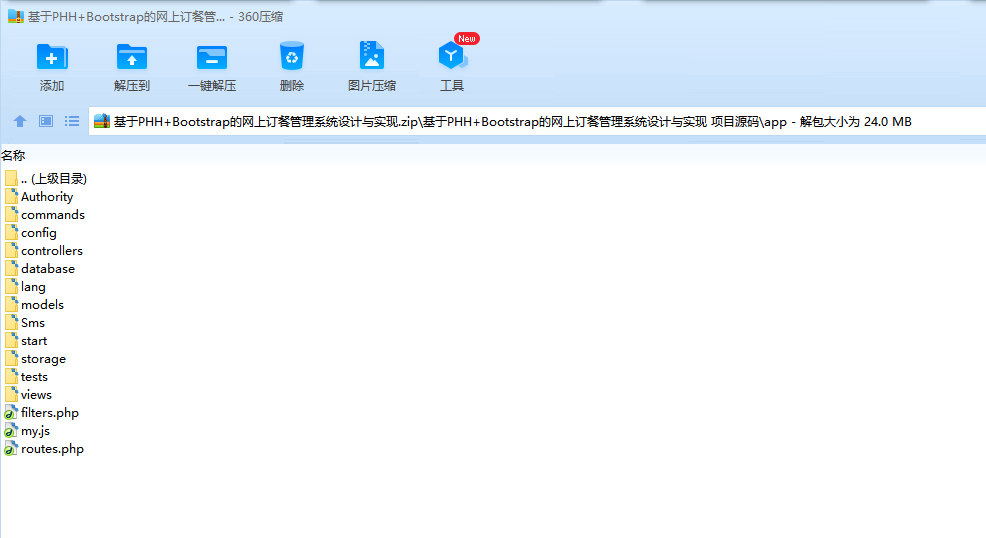
Task: Click the 360压缩 app icon in title bar
Action: 16,16
